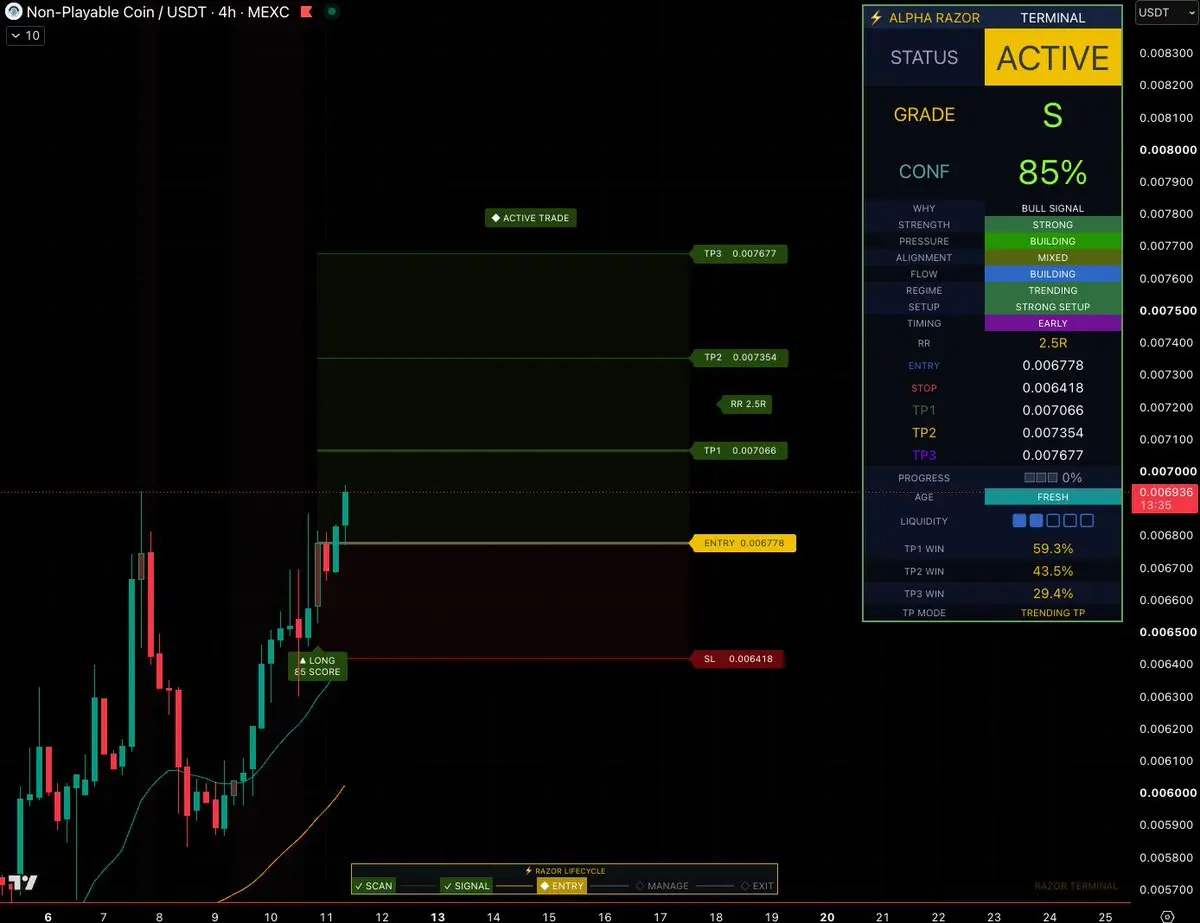Click the PROGRESS bar showing 0%
The width and height of the screenshot is (1200, 923).
(1053, 478)
